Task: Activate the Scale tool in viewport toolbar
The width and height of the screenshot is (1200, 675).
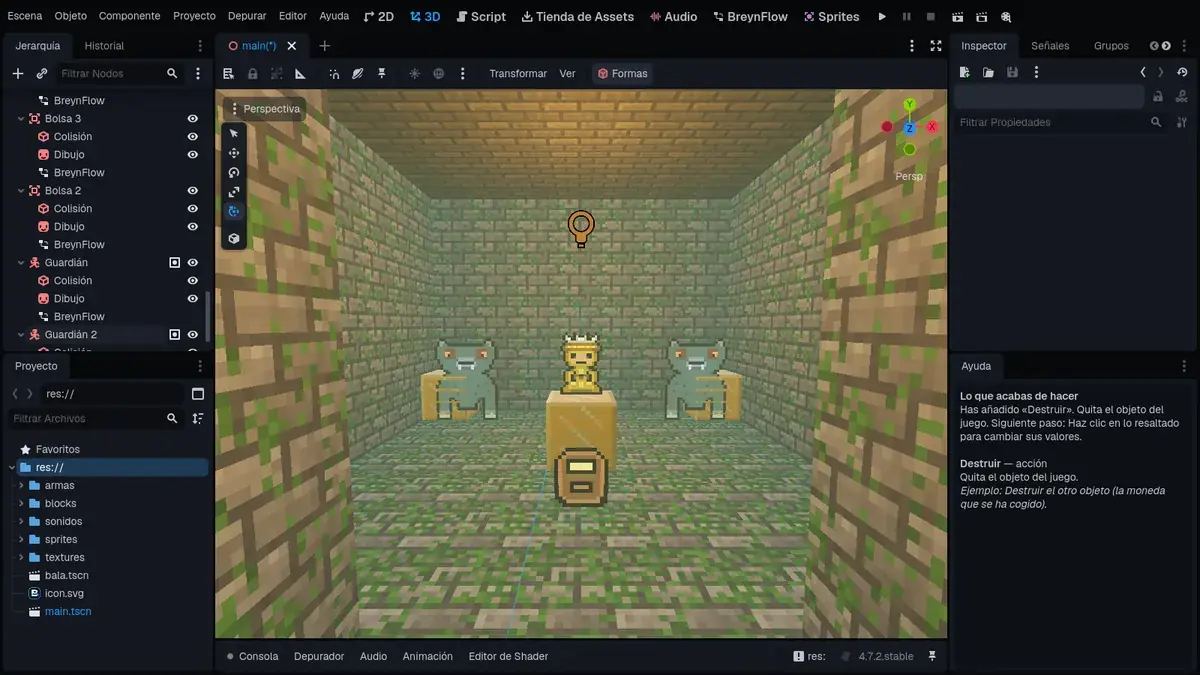Action: pos(234,192)
